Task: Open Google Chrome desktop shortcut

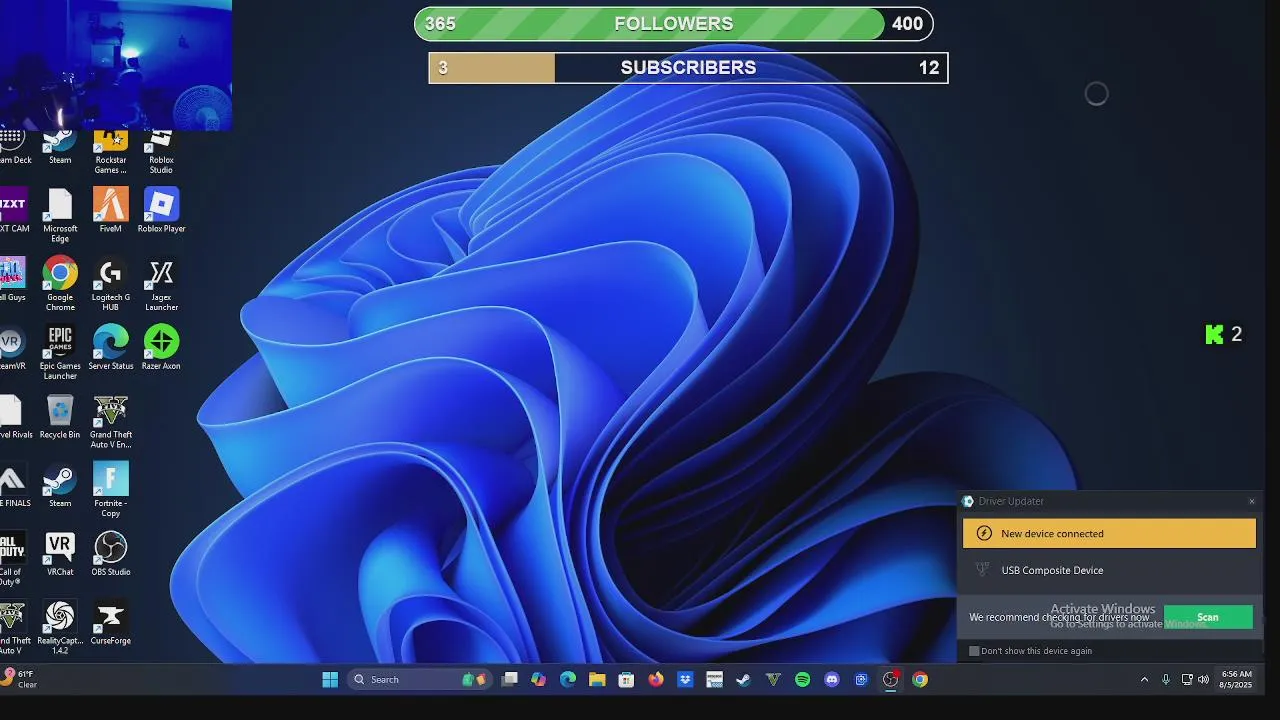Action: pos(60,284)
